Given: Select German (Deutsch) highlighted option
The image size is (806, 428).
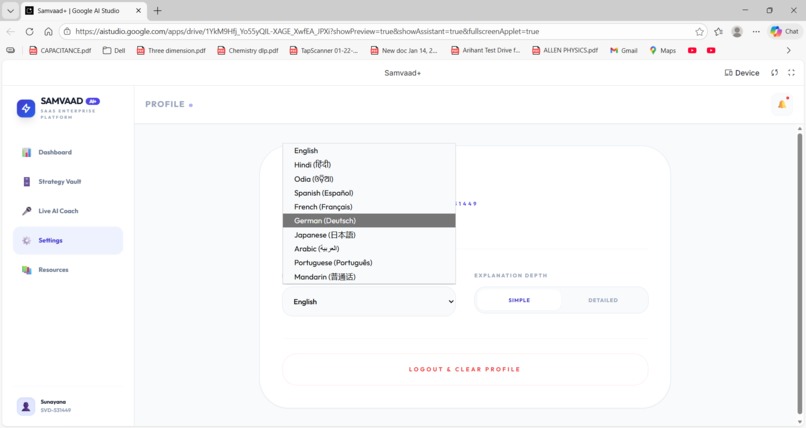Looking at the screenshot, I should click(369, 221).
